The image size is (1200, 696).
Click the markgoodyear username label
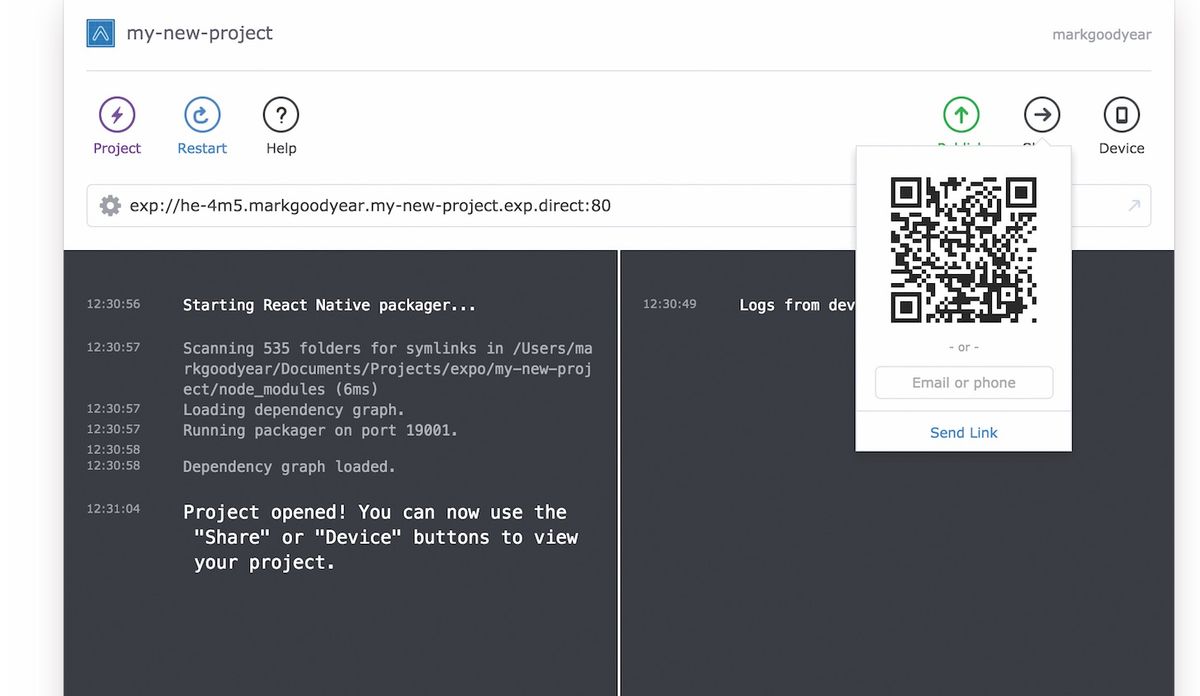click(1101, 33)
